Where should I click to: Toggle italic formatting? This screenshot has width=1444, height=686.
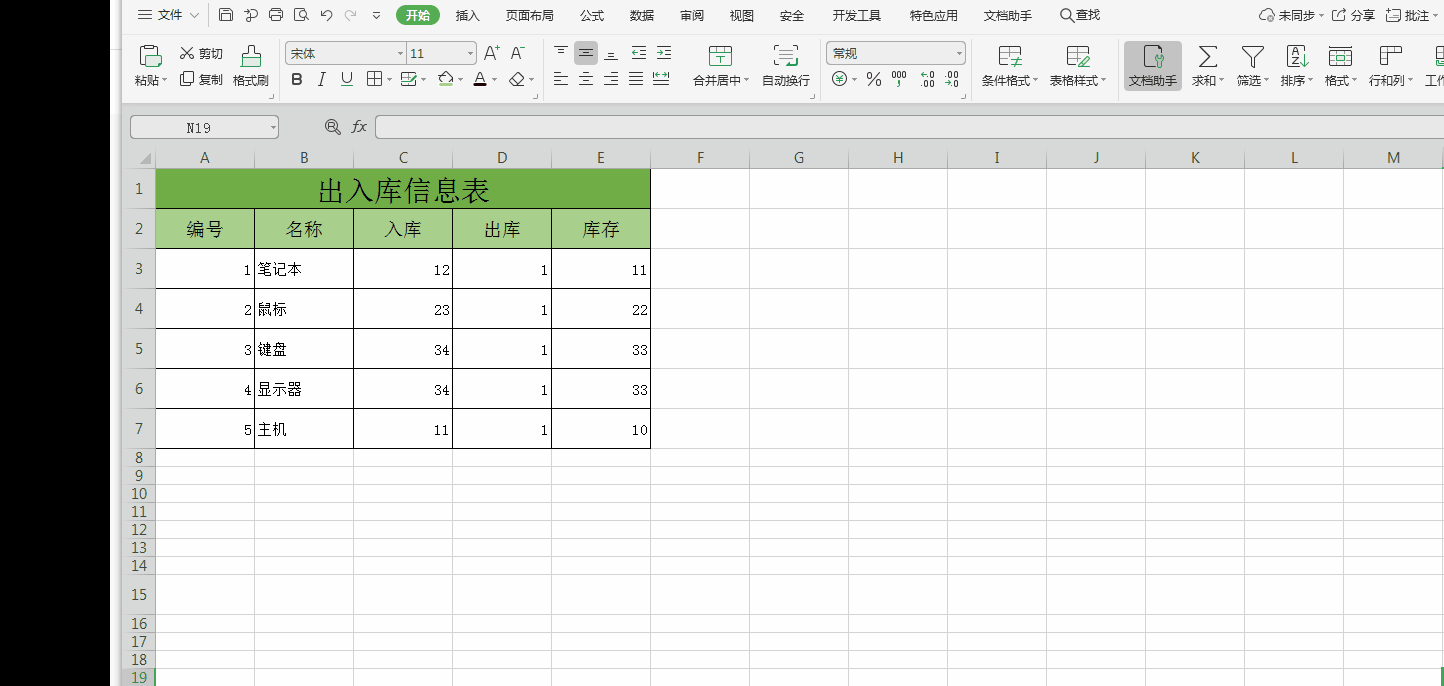[321, 80]
